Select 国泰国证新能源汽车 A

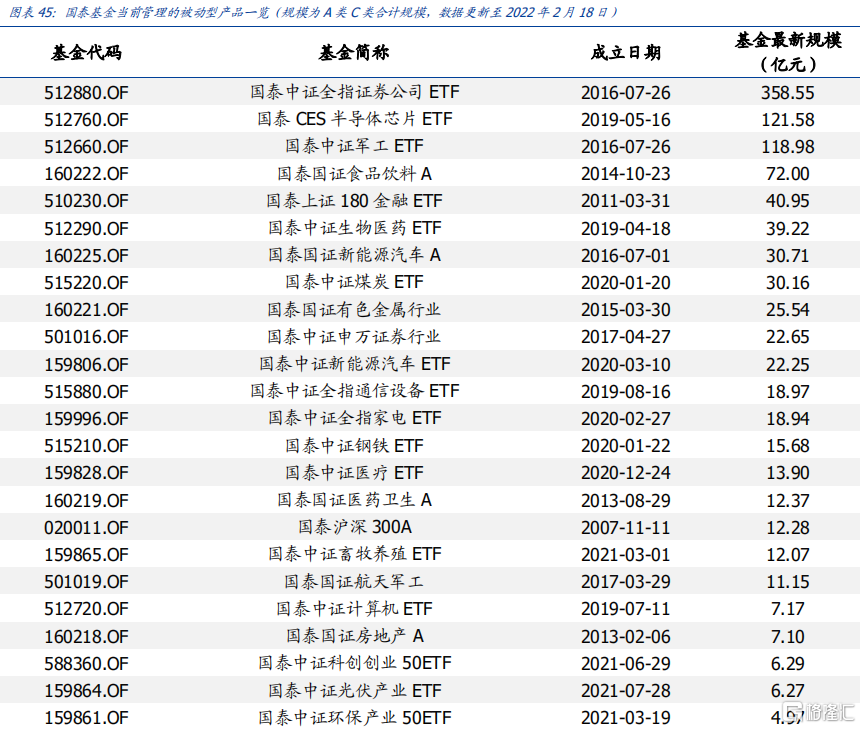click(x=355, y=255)
